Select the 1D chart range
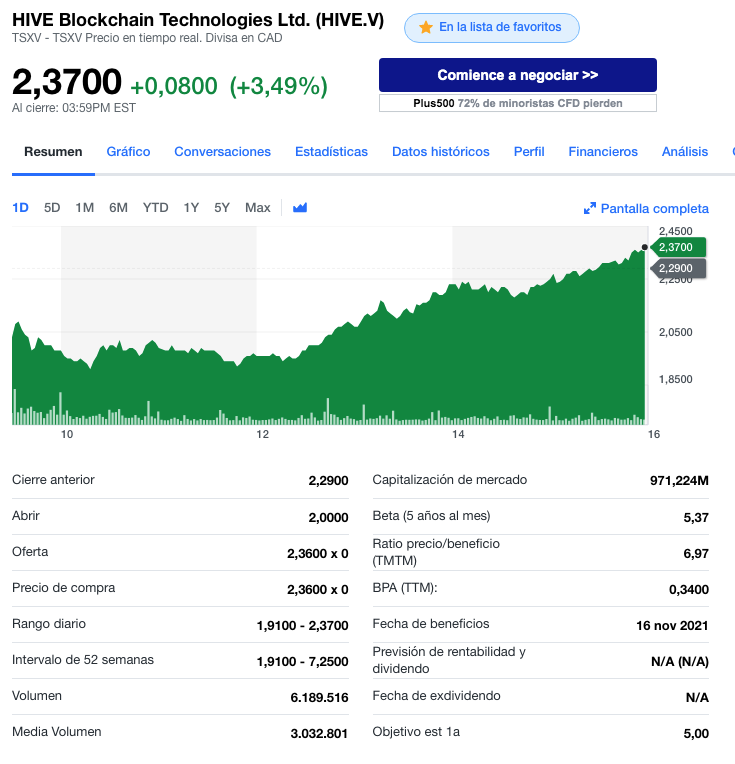Viewport: 735px width, 764px height. point(20,208)
